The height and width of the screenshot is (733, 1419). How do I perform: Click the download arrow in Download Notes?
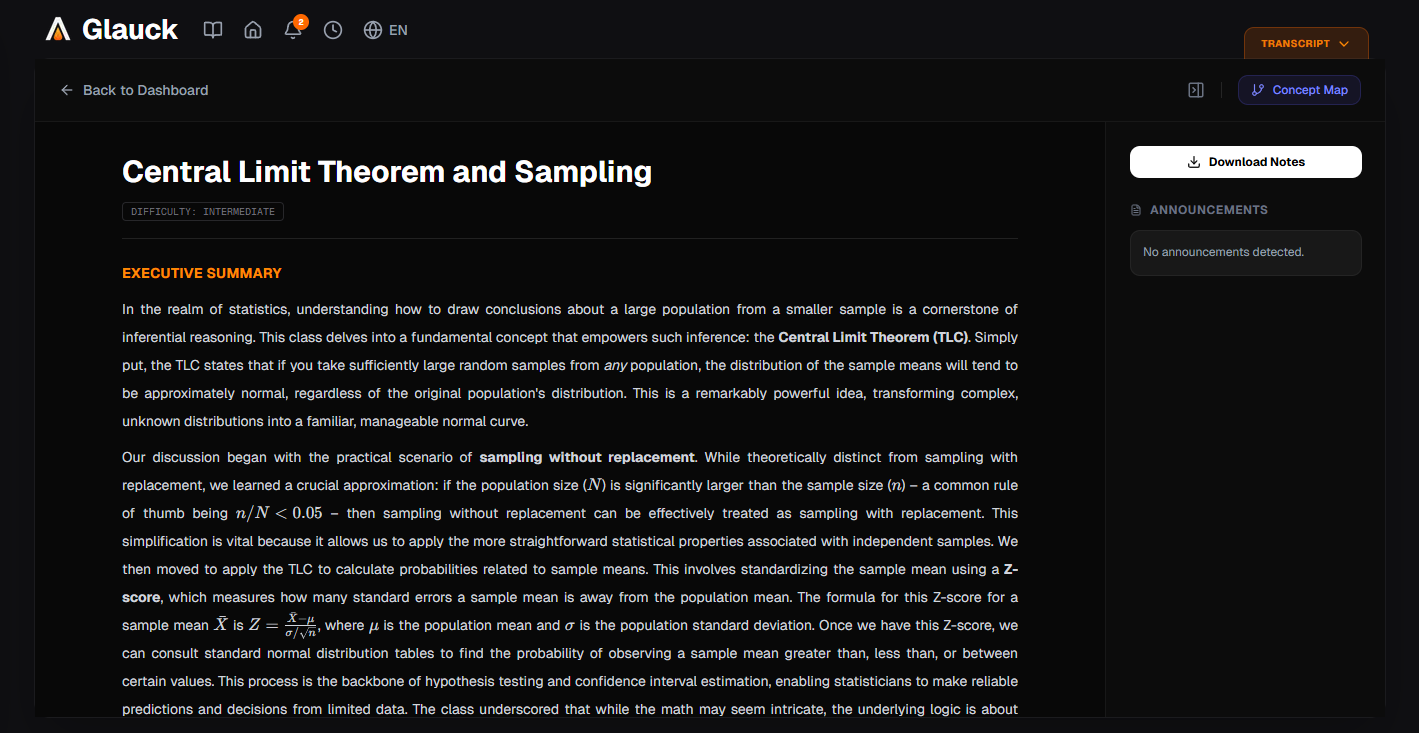point(1192,161)
